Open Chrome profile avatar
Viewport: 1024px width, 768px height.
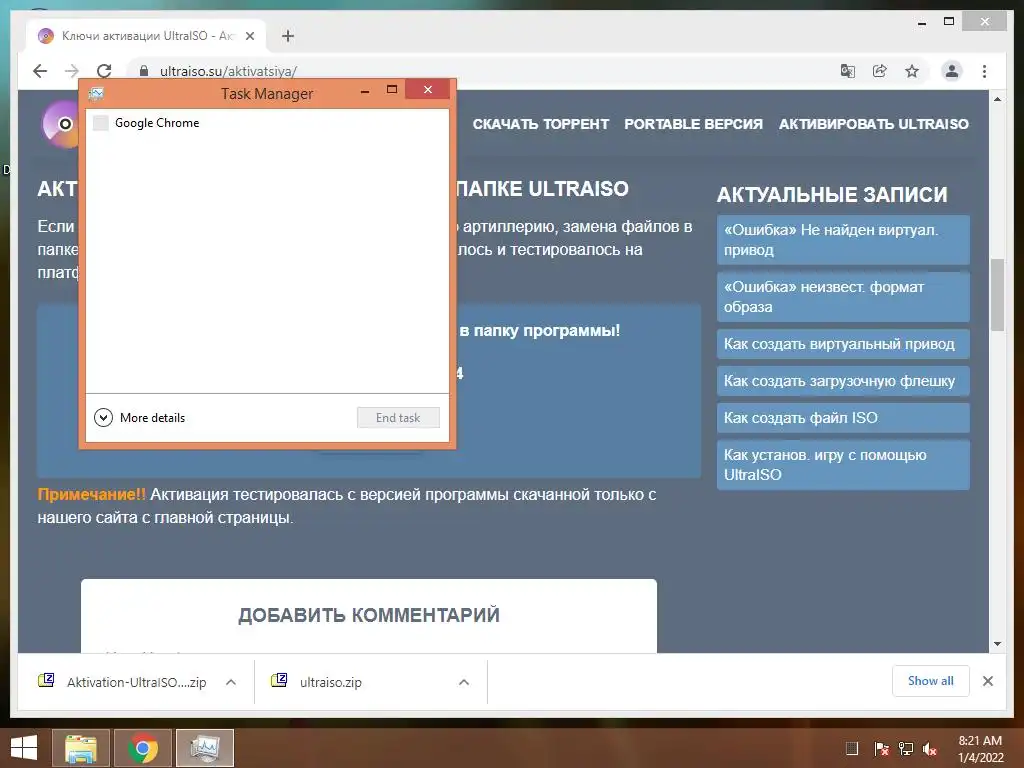click(952, 71)
